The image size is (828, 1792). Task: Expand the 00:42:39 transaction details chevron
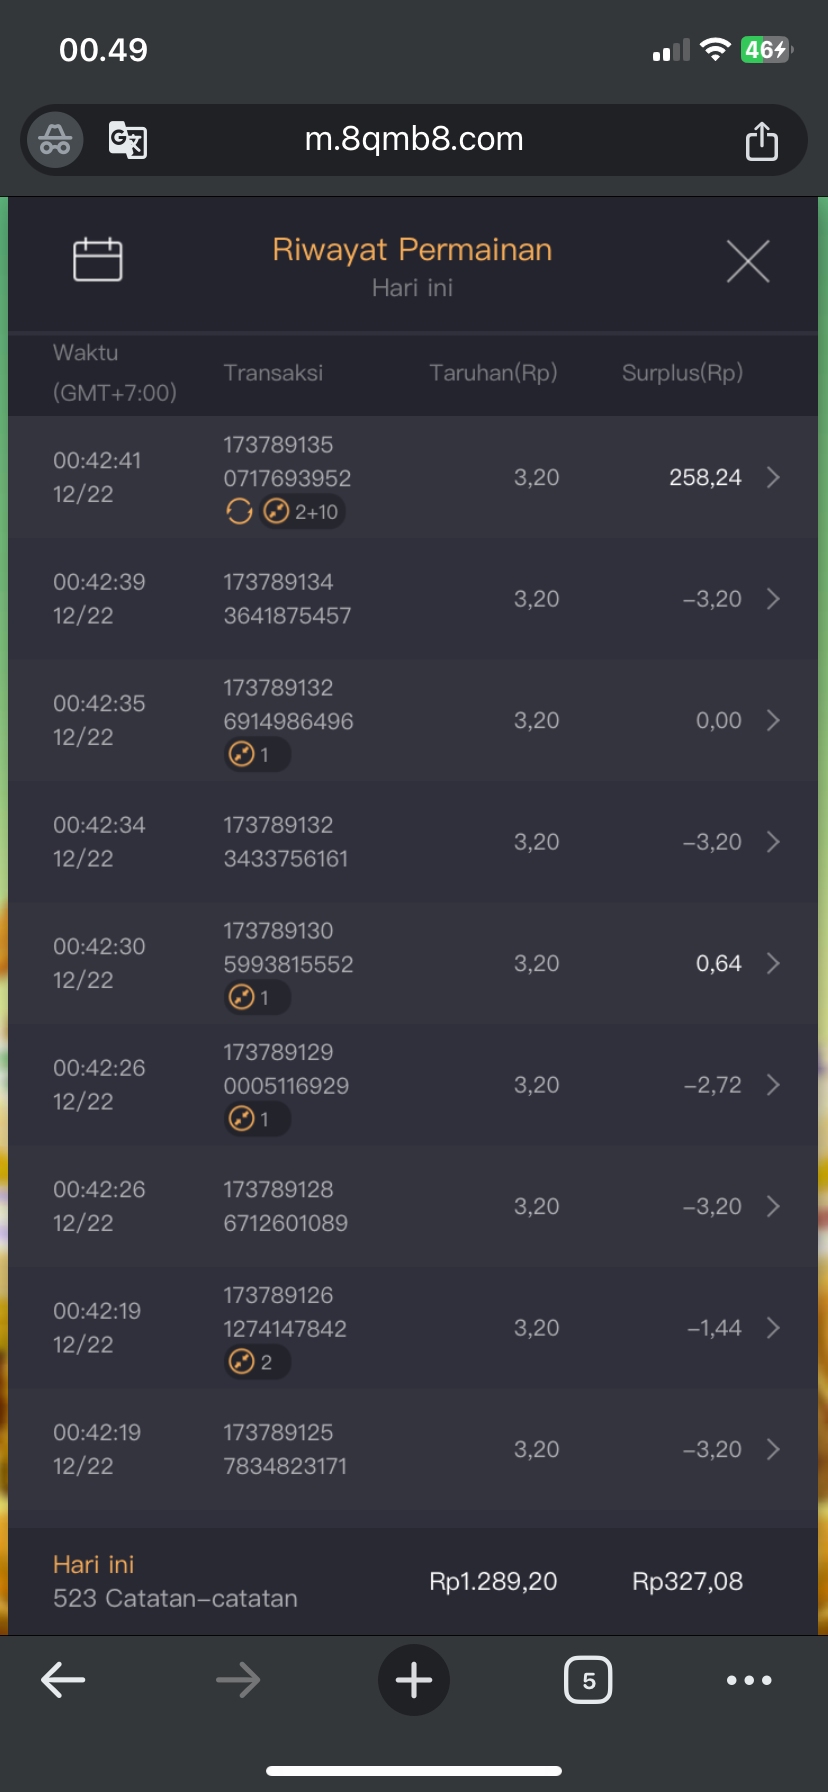773,599
